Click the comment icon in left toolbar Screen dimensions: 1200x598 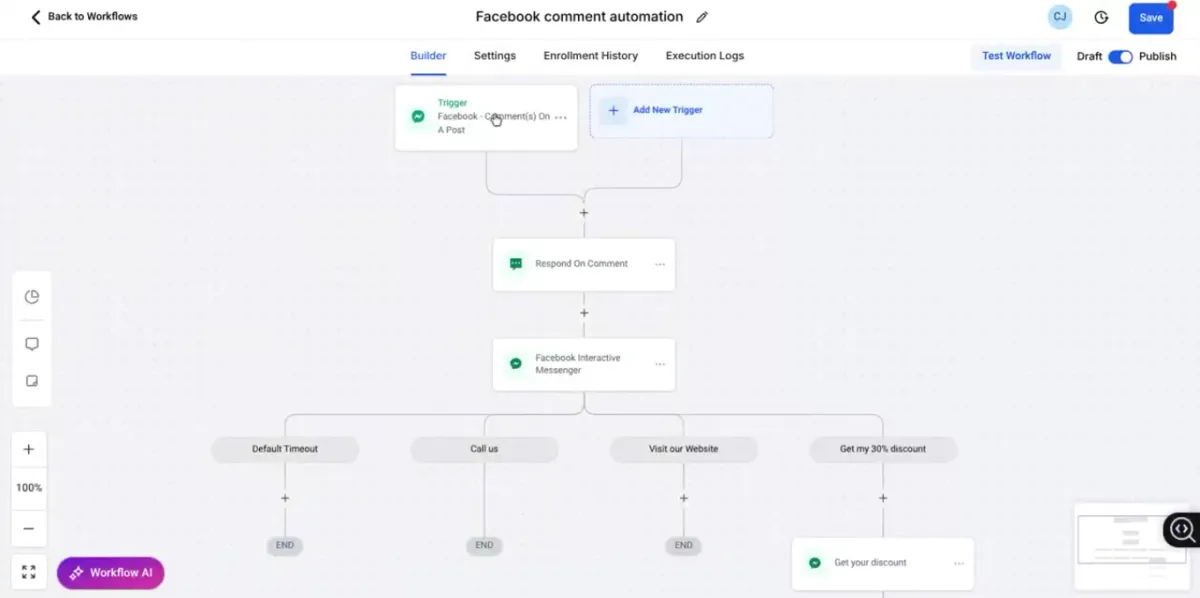point(31,344)
